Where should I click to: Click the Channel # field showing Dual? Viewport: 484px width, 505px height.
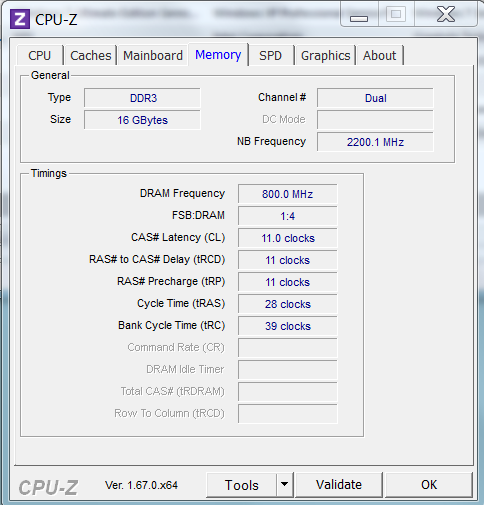(x=375, y=98)
